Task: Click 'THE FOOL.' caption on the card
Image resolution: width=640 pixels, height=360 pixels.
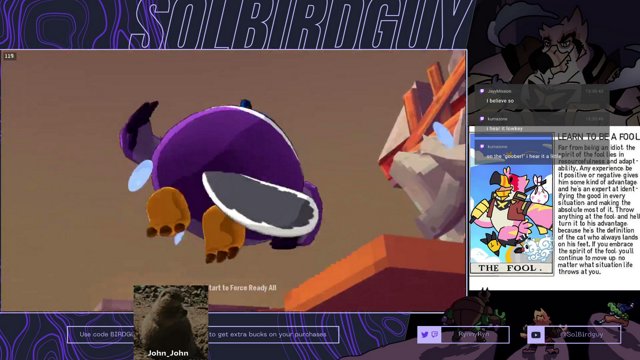Action: (510, 268)
